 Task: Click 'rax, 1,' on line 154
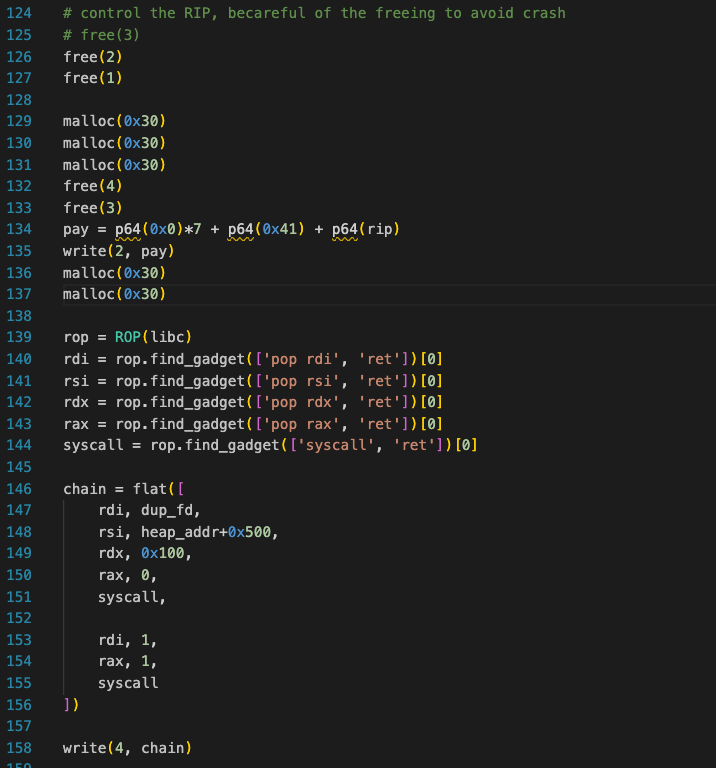coord(127,662)
